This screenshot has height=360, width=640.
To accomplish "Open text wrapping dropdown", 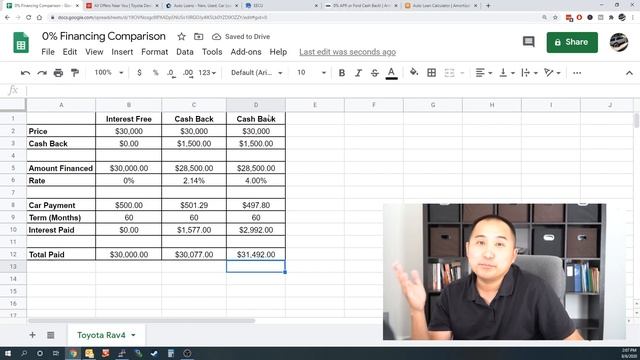I will (x=529, y=73).
